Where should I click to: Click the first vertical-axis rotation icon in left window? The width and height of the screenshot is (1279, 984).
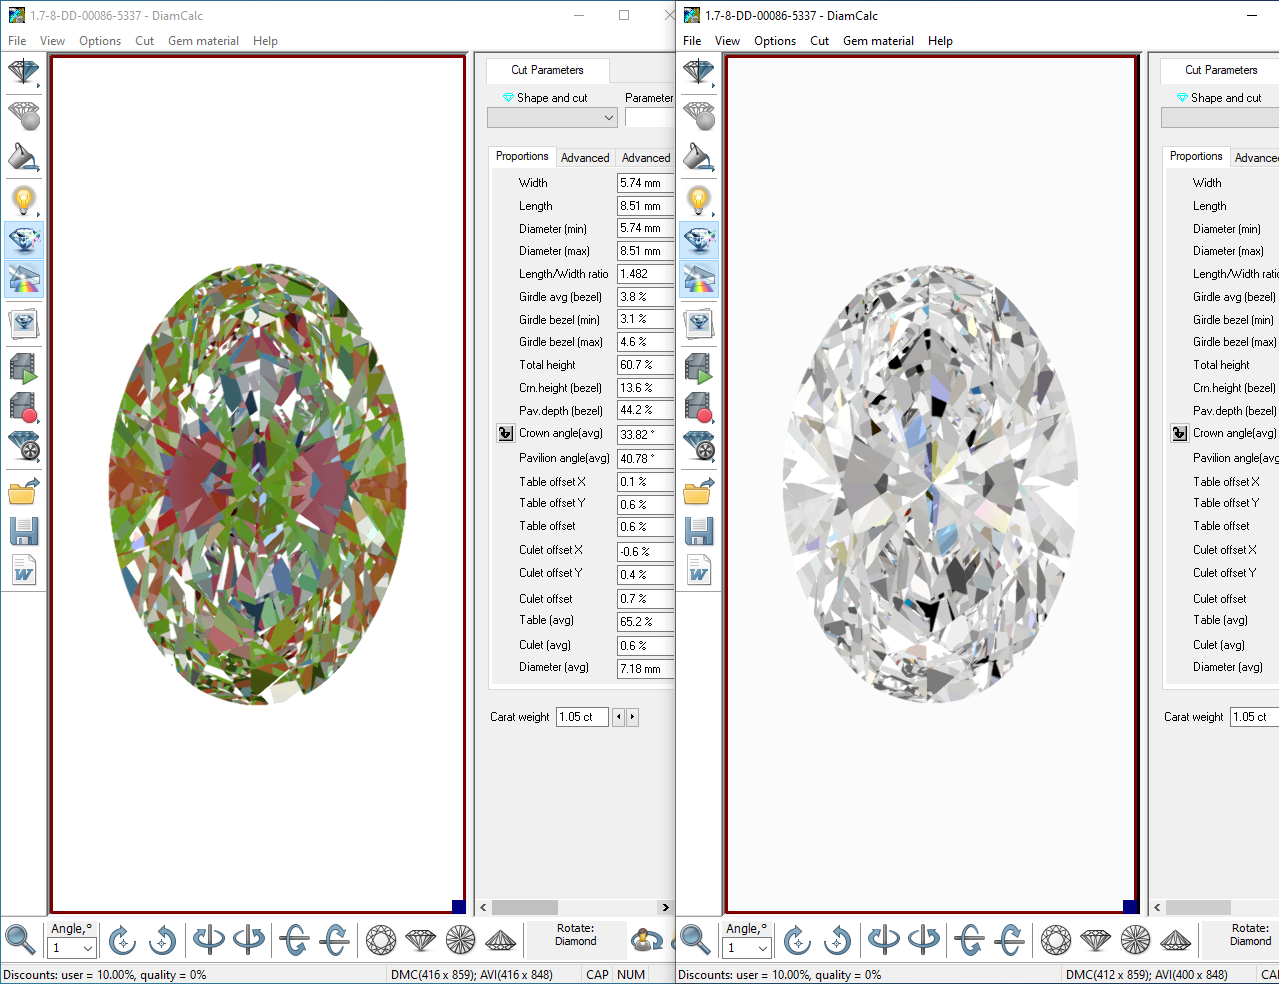208,940
